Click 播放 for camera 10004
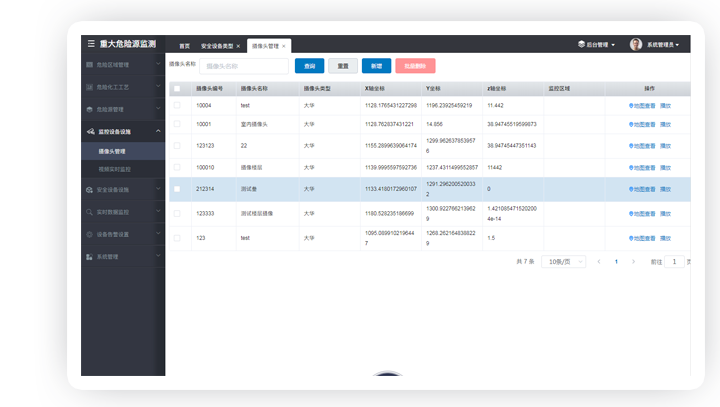 pos(665,106)
